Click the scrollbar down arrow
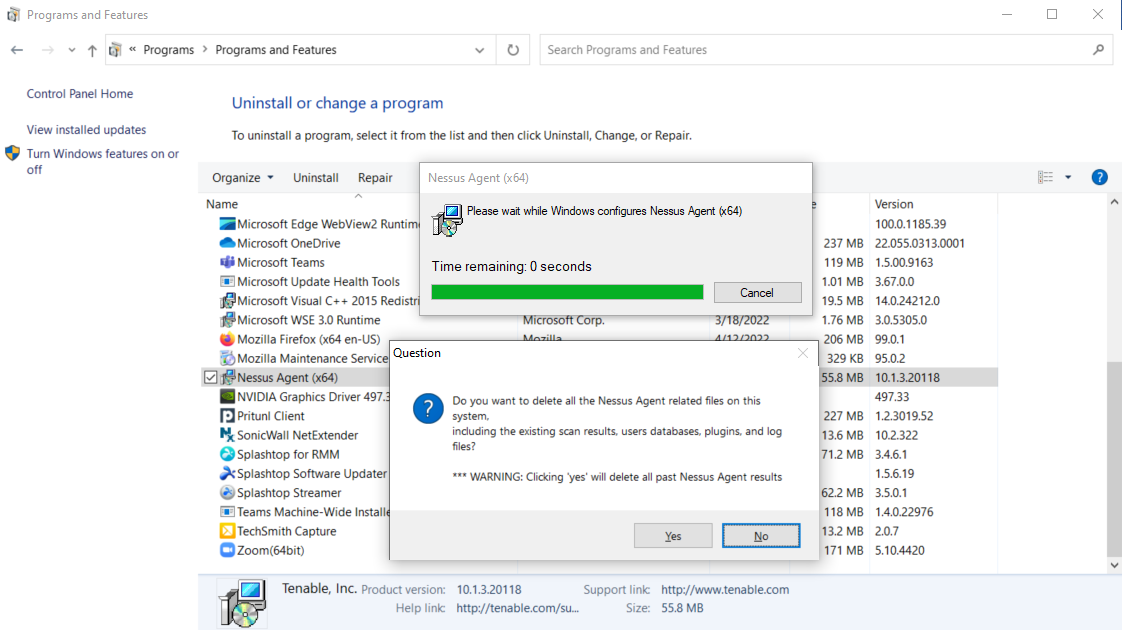The image size is (1122, 630). 1114,565
